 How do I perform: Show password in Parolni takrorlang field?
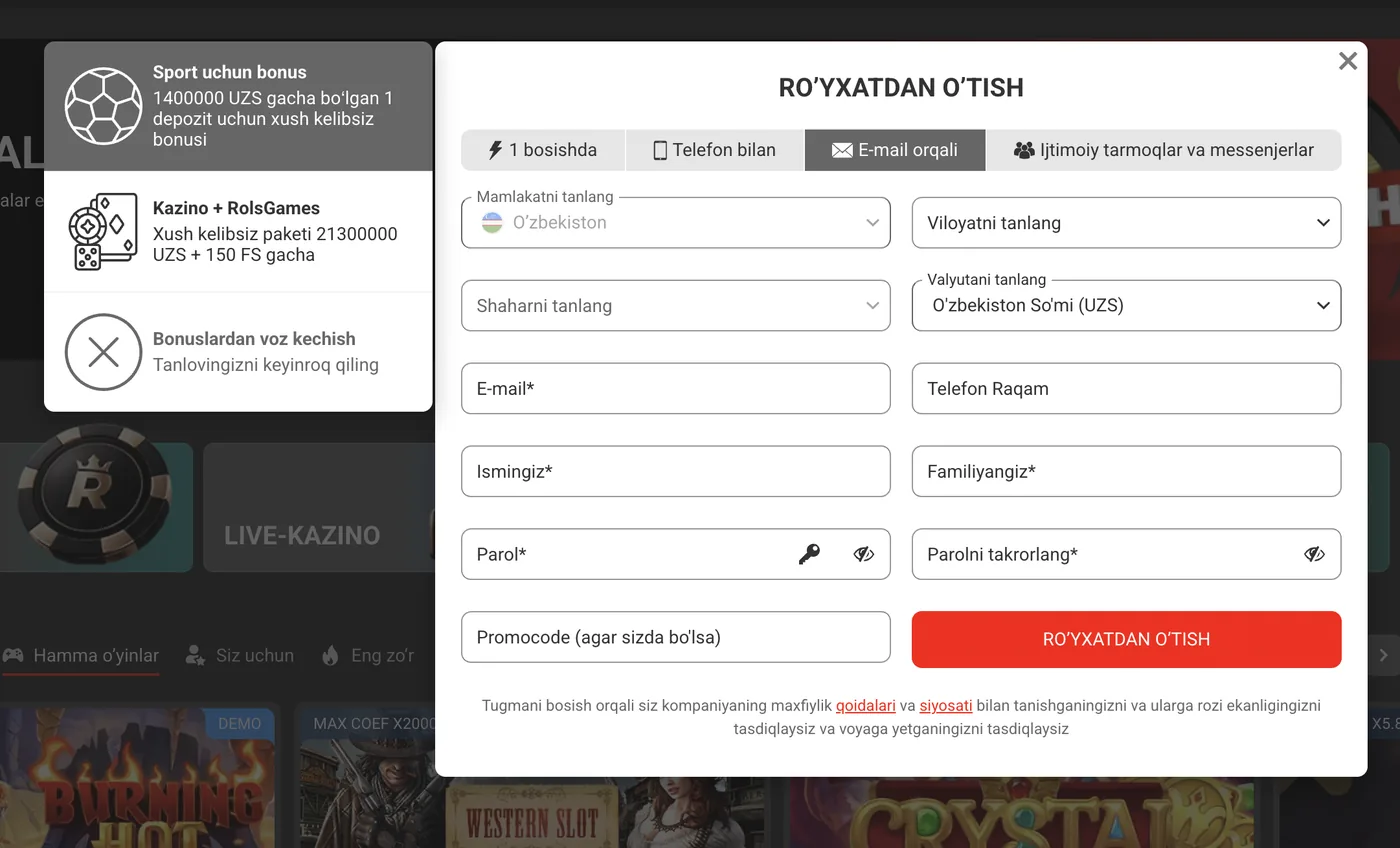[x=1314, y=554]
